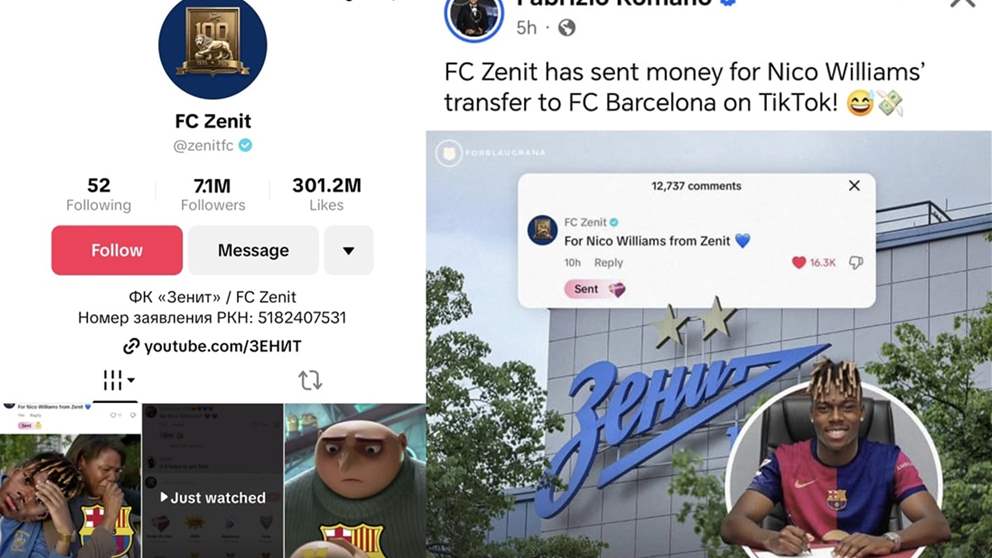Open the globe public-visibility icon
This screenshot has width=992, height=558.
567,28
